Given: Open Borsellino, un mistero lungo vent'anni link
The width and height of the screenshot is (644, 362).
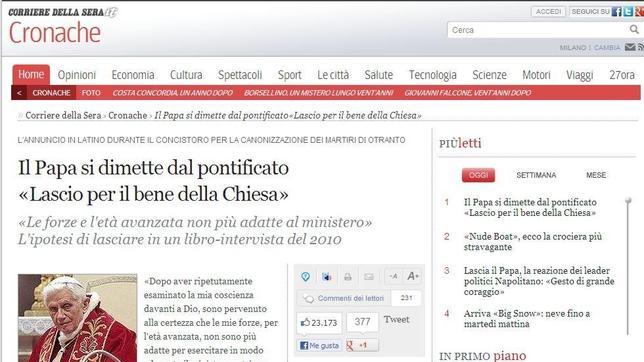Looking at the screenshot, I should point(318,93).
